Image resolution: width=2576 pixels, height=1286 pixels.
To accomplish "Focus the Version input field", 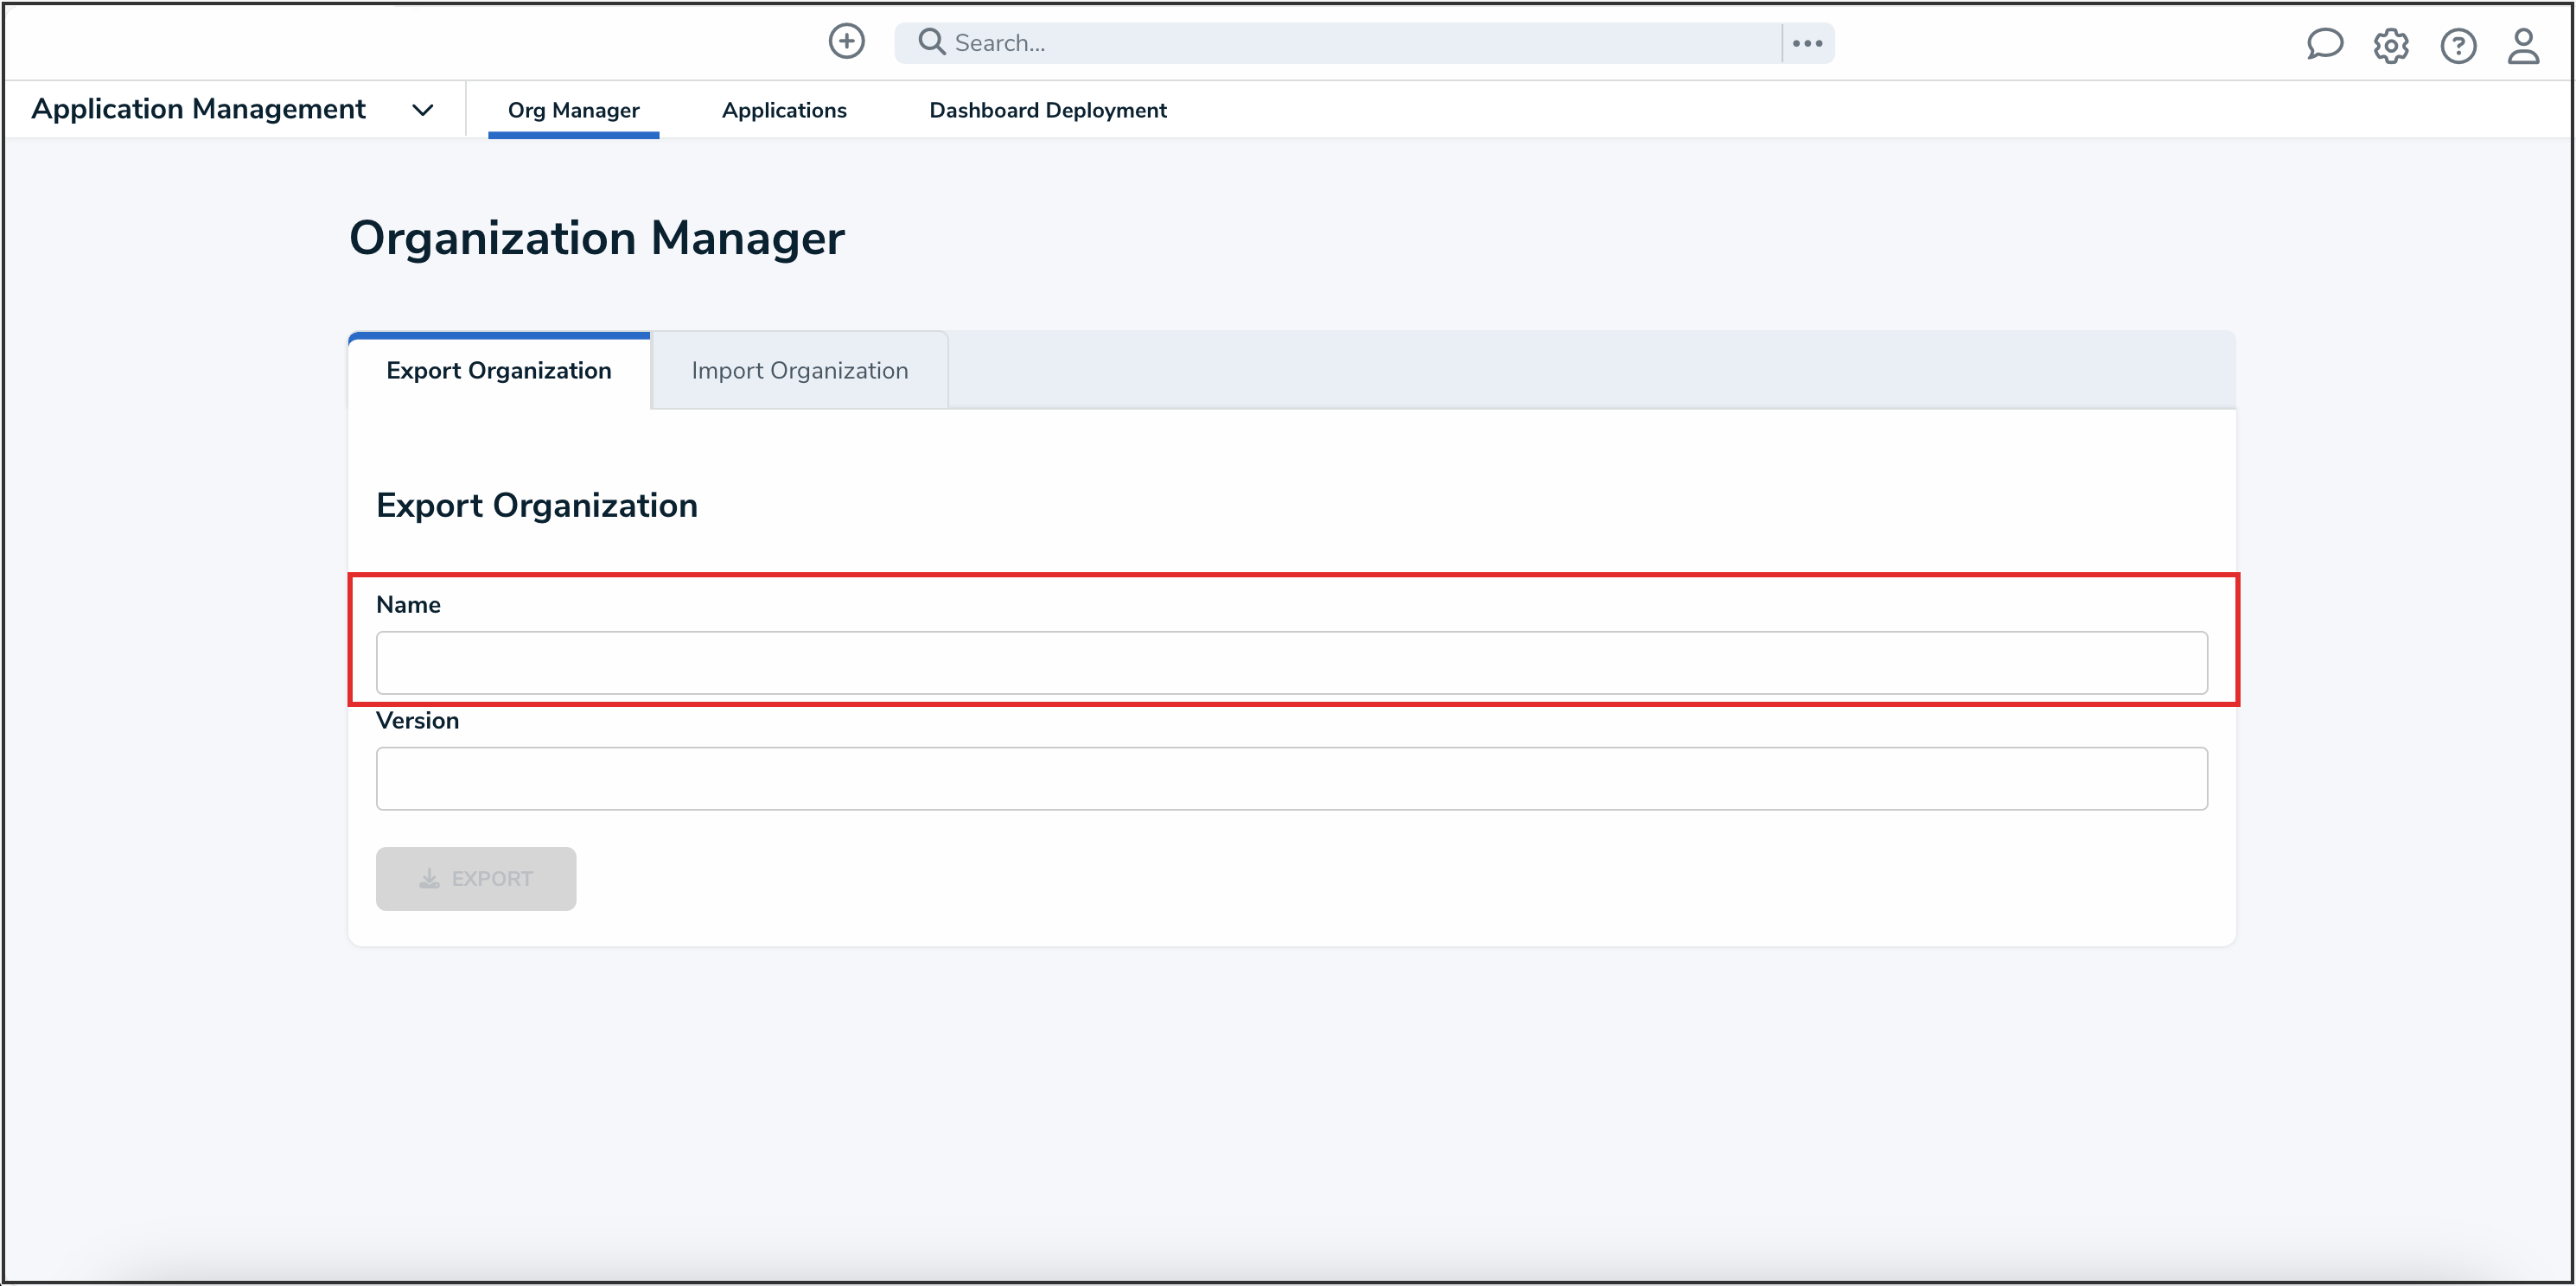I will click(1290, 778).
